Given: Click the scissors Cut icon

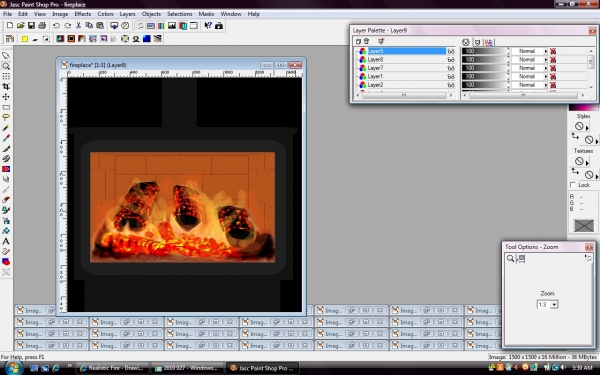Looking at the screenshot, I should (78, 26).
